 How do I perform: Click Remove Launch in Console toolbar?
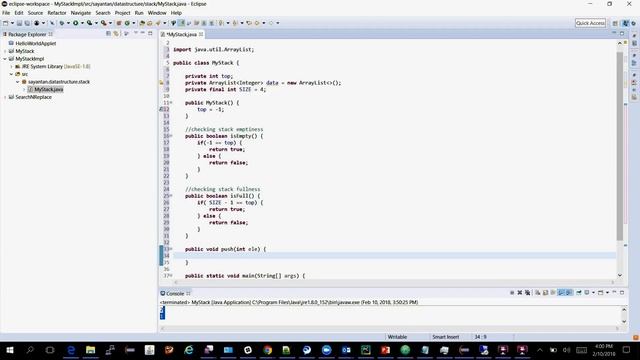point(520,293)
